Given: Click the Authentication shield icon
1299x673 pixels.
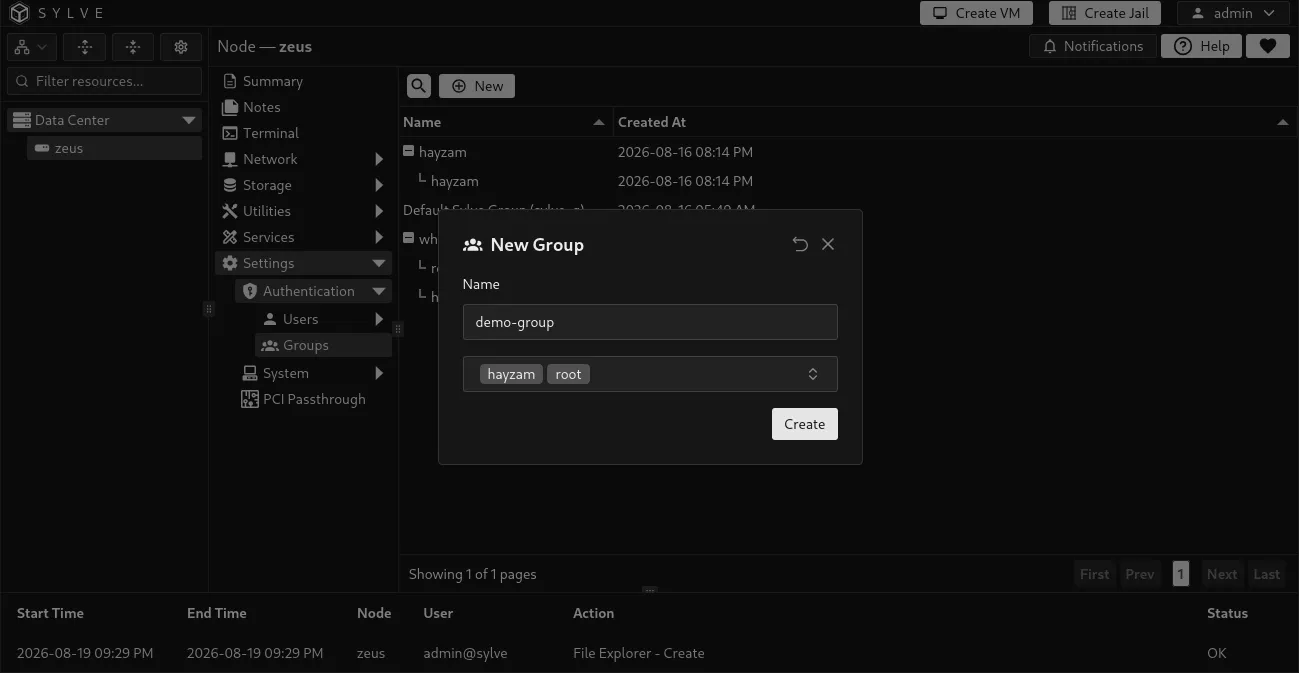Looking at the screenshot, I should click(x=250, y=291).
